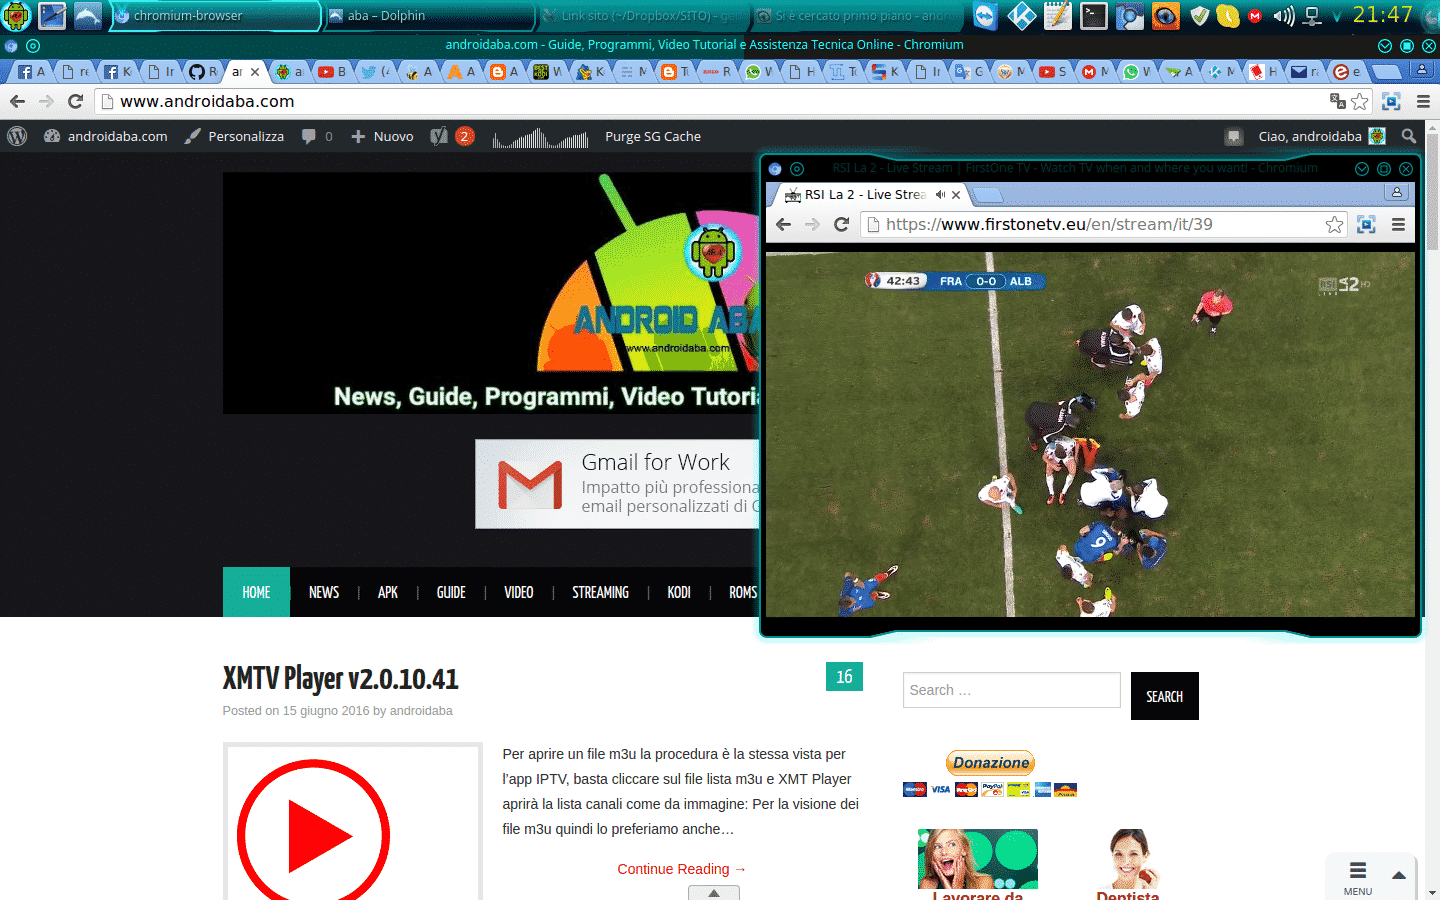Go back in the androidaba browser window

pos(17,101)
